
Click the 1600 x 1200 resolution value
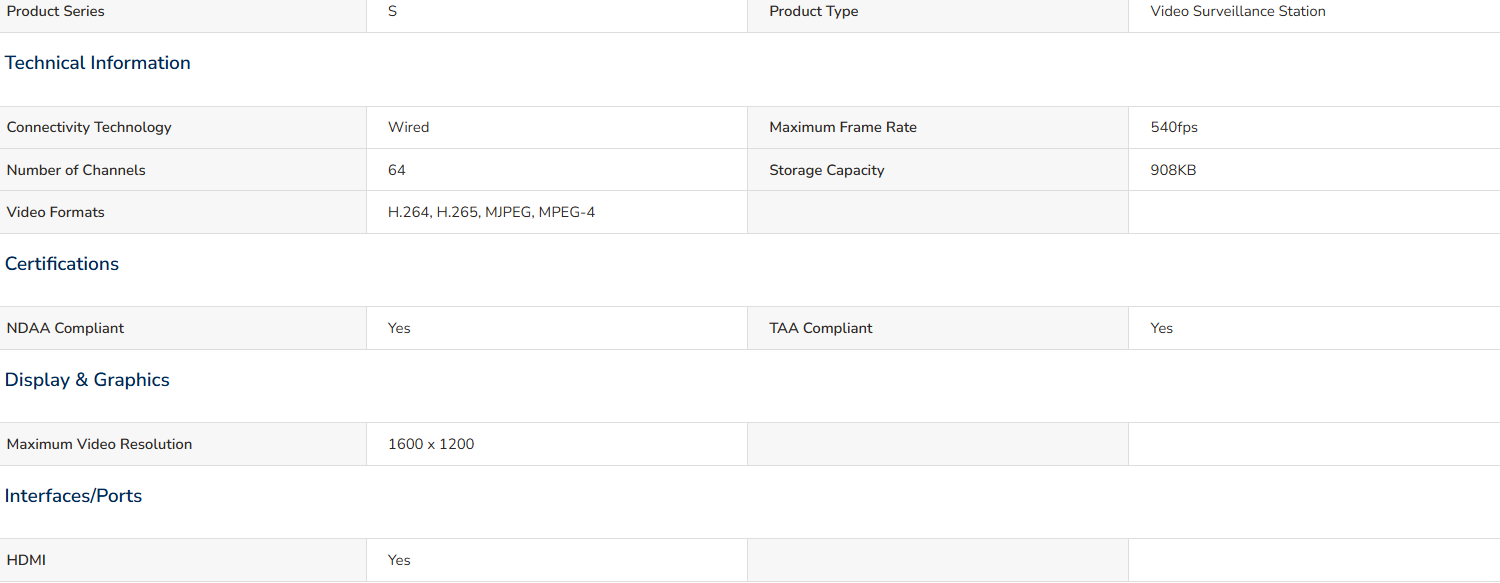click(x=431, y=444)
